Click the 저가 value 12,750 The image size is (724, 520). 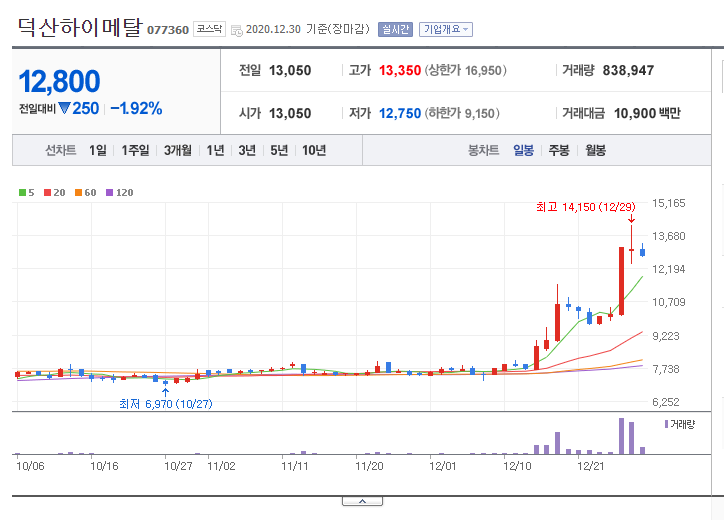tap(400, 113)
